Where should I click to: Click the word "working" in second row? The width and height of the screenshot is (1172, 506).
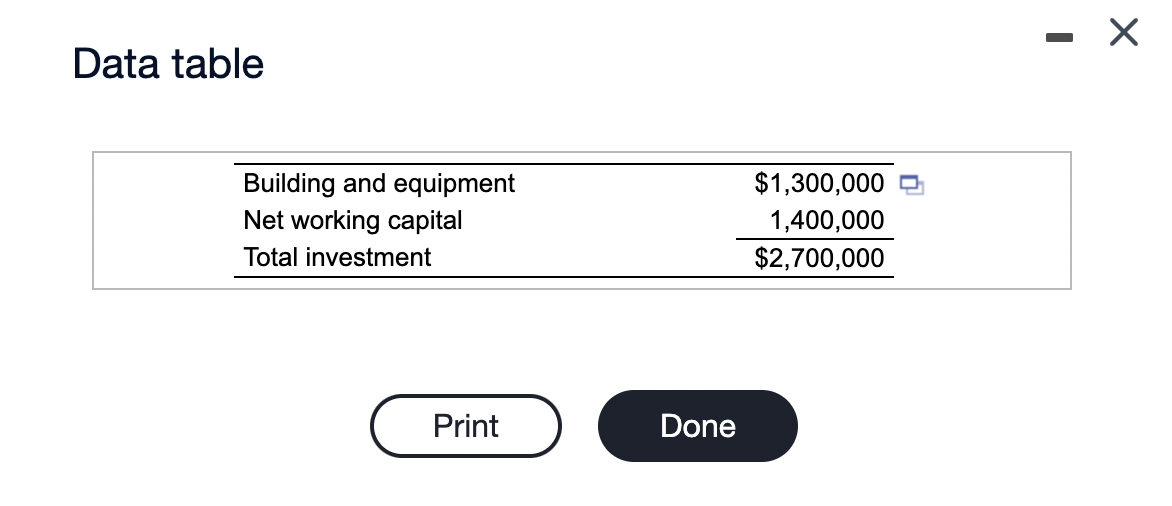click(334, 220)
